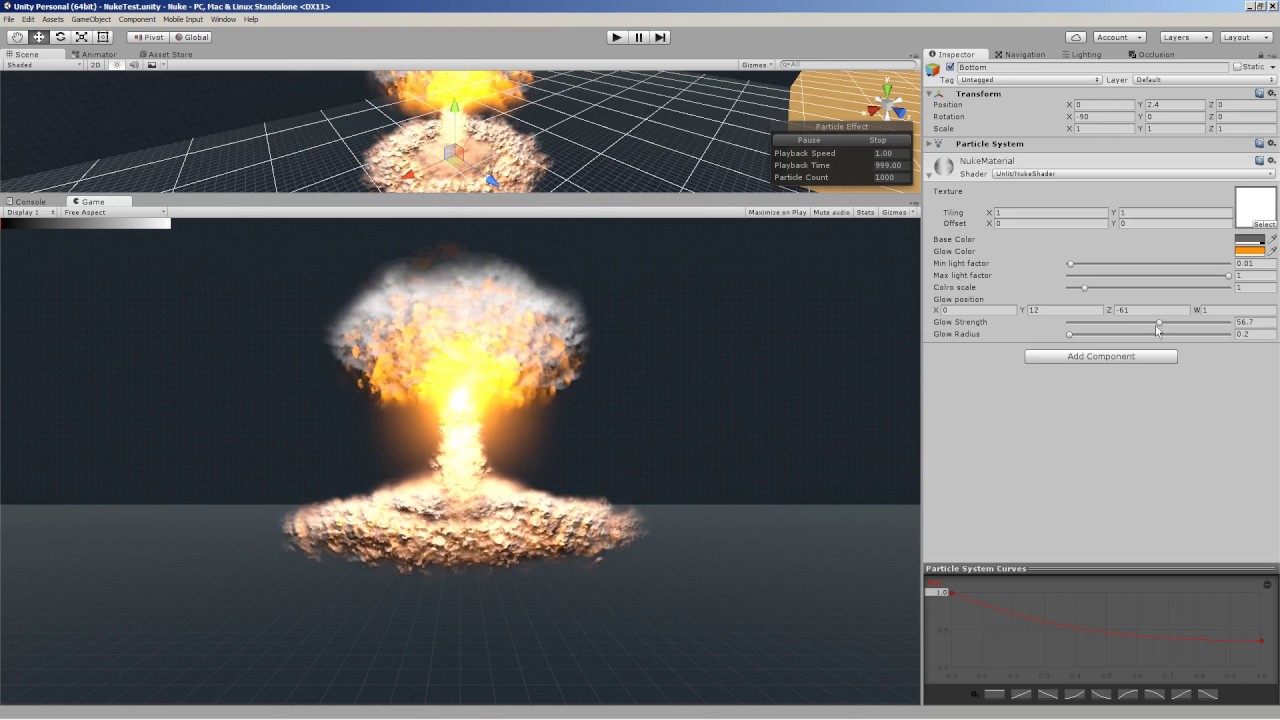The width and height of the screenshot is (1280, 720).
Task: Open the GameObject menu
Action: [x=91, y=19]
